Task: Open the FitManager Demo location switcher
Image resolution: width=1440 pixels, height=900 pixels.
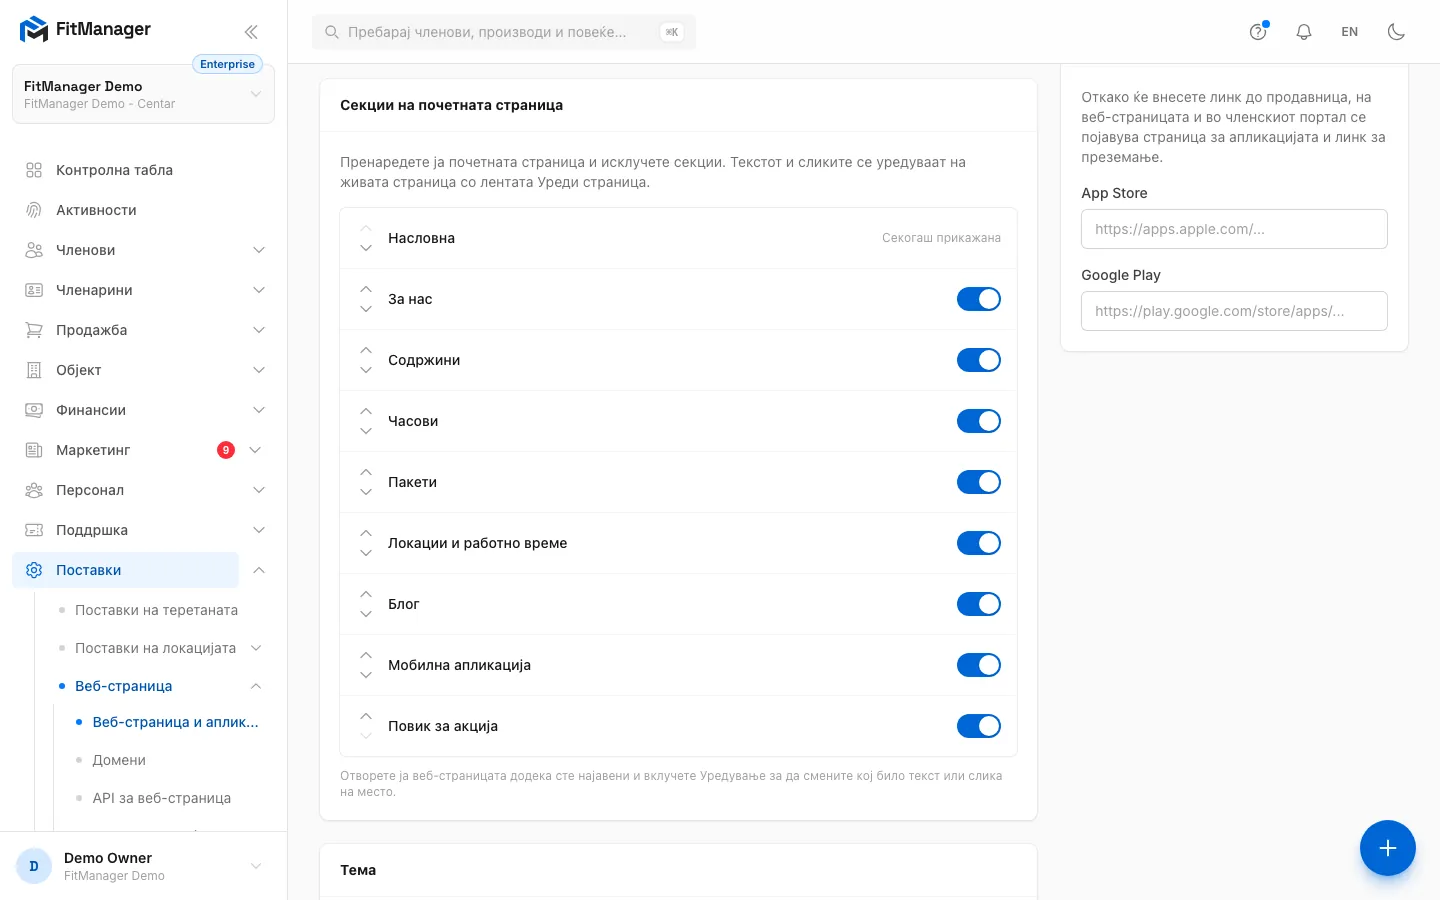Action: point(143,94)
